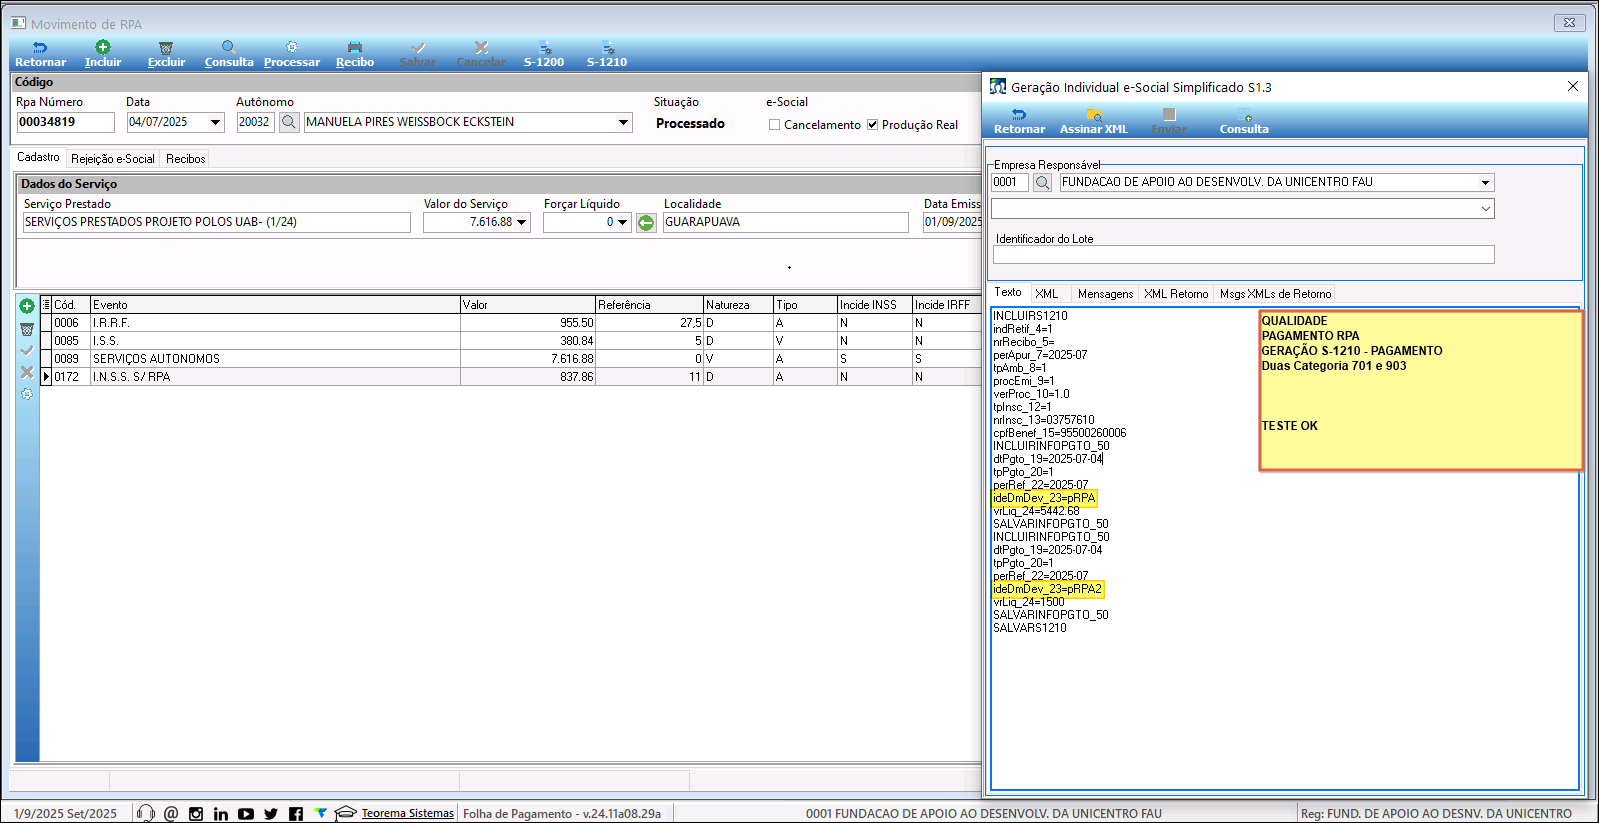Click the Autônomo search magnifier icon
Viewport: 1599px width, 823px height.
pos(289,122)
